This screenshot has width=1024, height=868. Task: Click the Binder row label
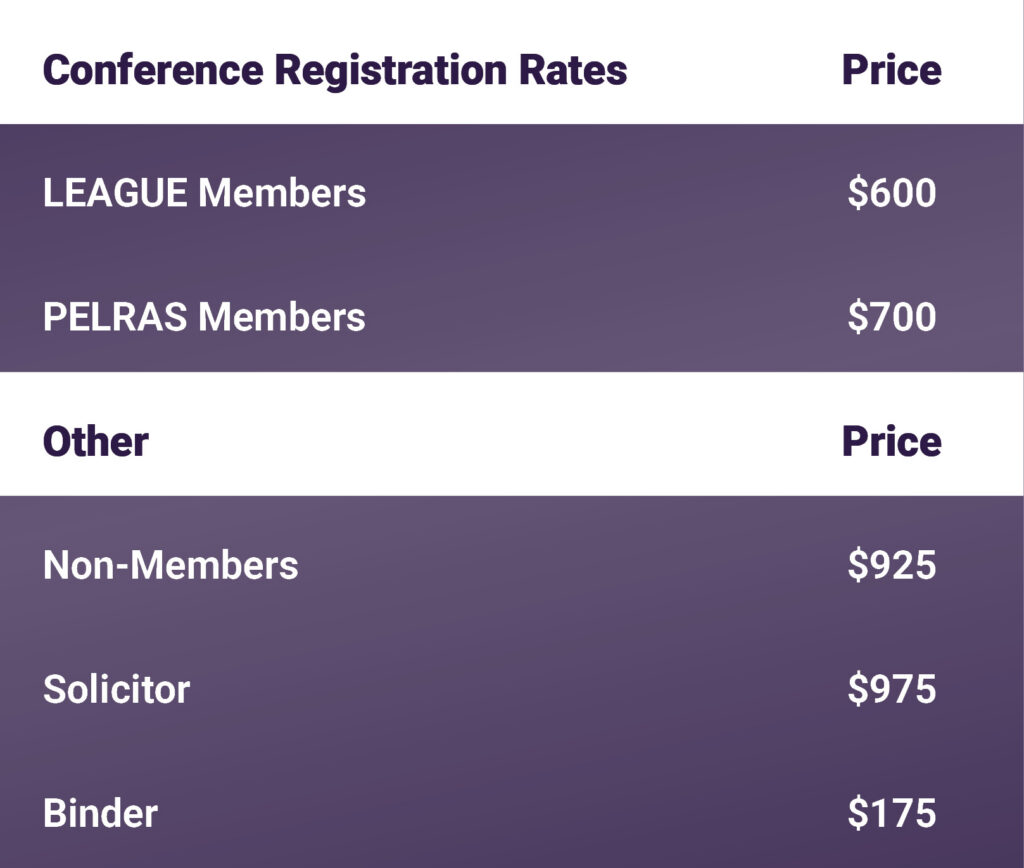click(x=100, y=813)
